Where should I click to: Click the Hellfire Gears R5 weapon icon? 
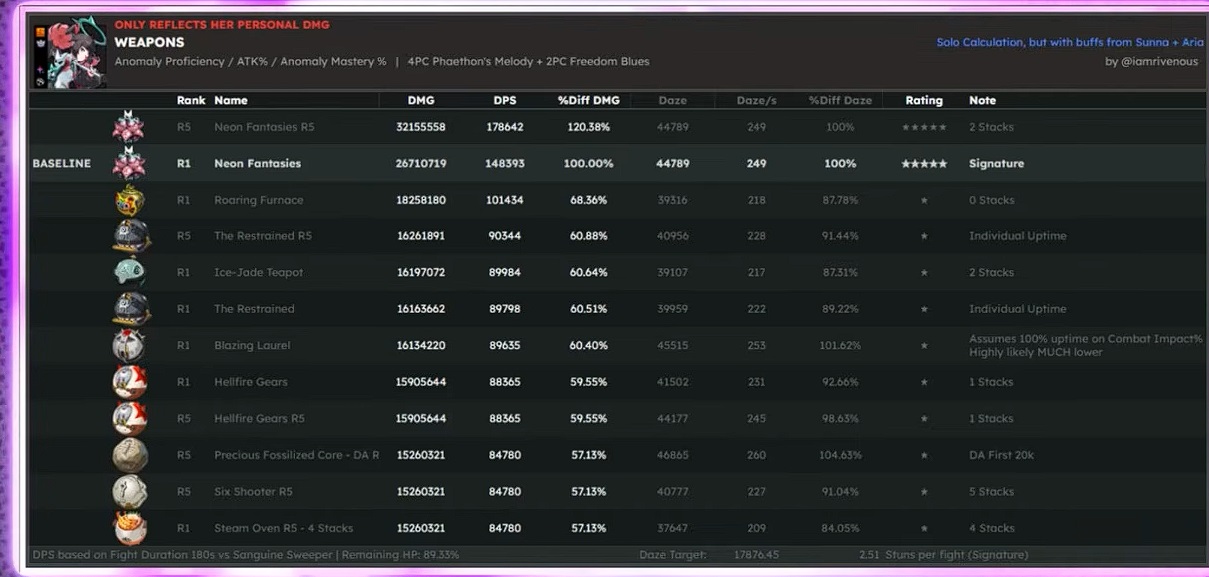(x=130, y=418)
